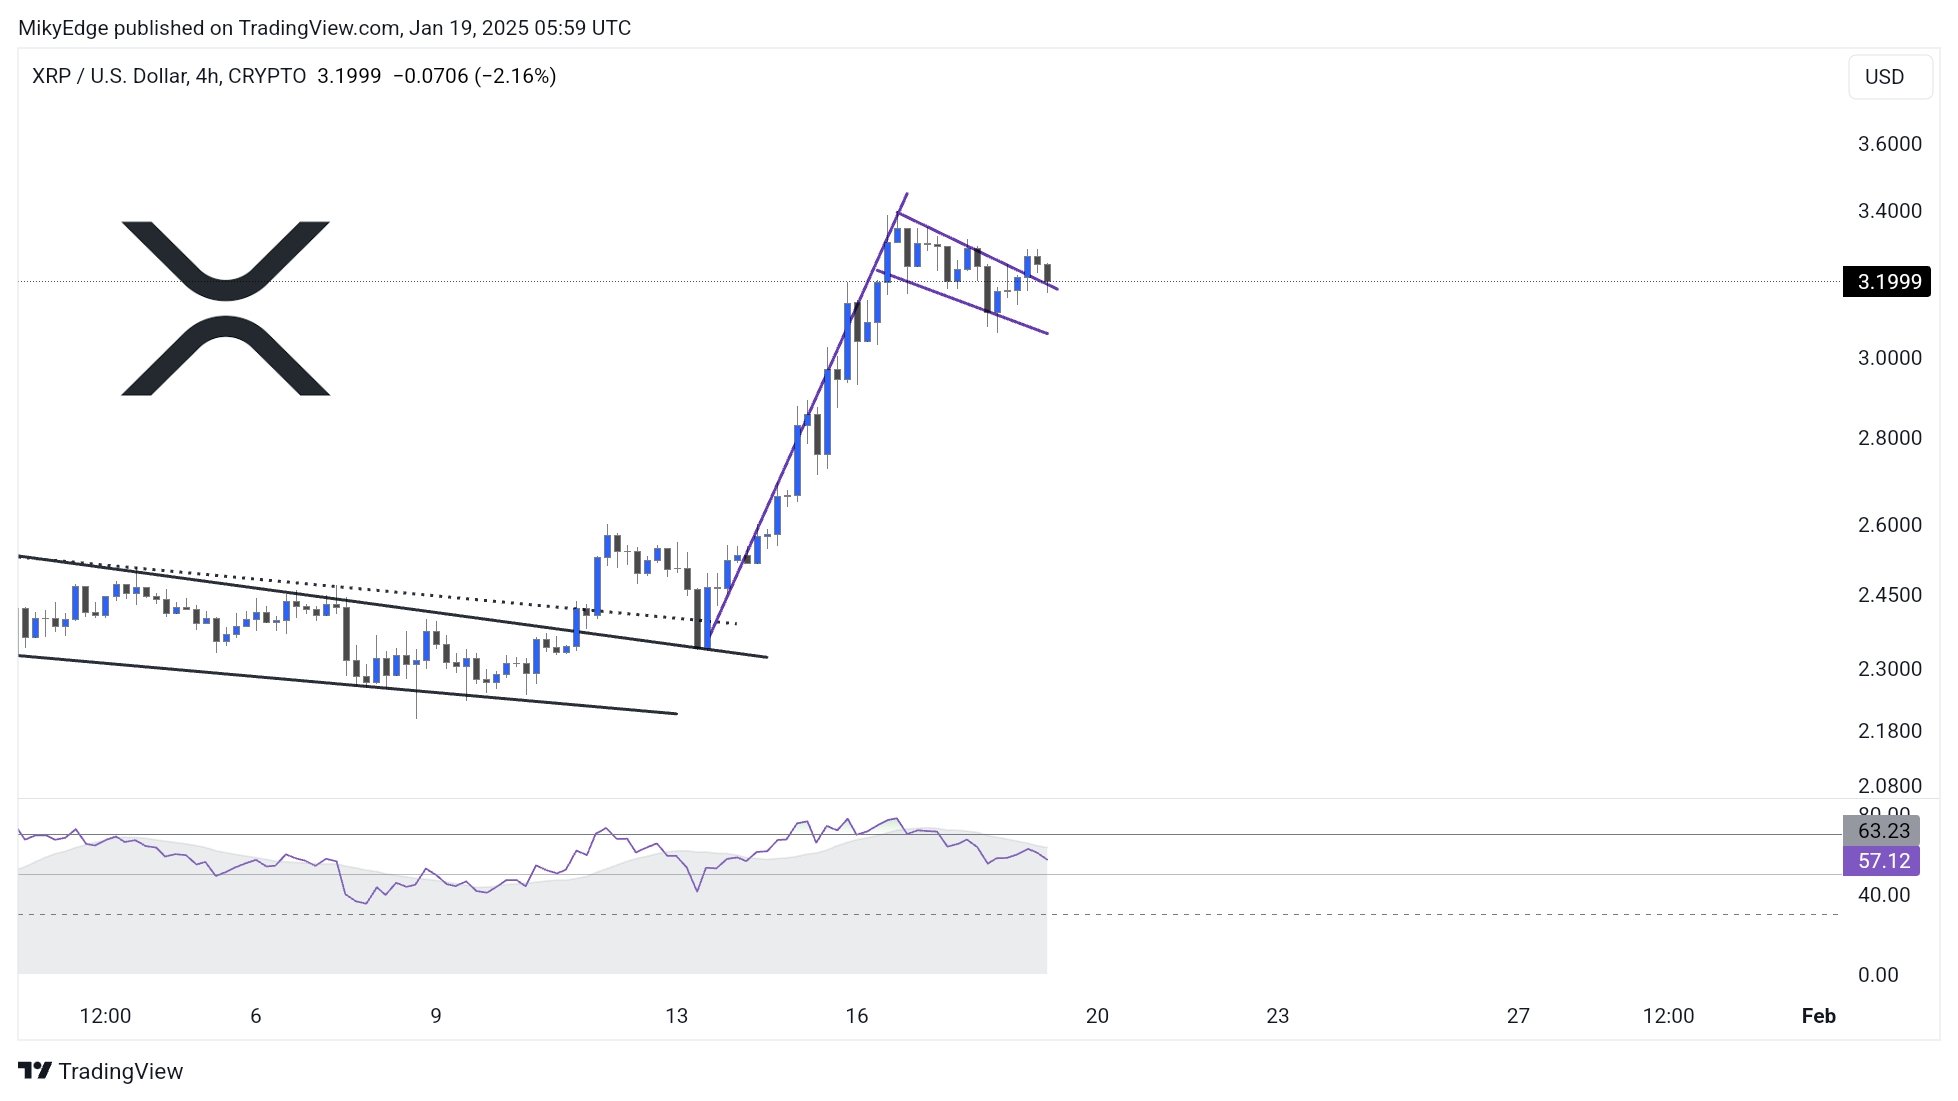Click the MikyEdge published header text
1958x1101 pixels.
[x=324, y=28]
